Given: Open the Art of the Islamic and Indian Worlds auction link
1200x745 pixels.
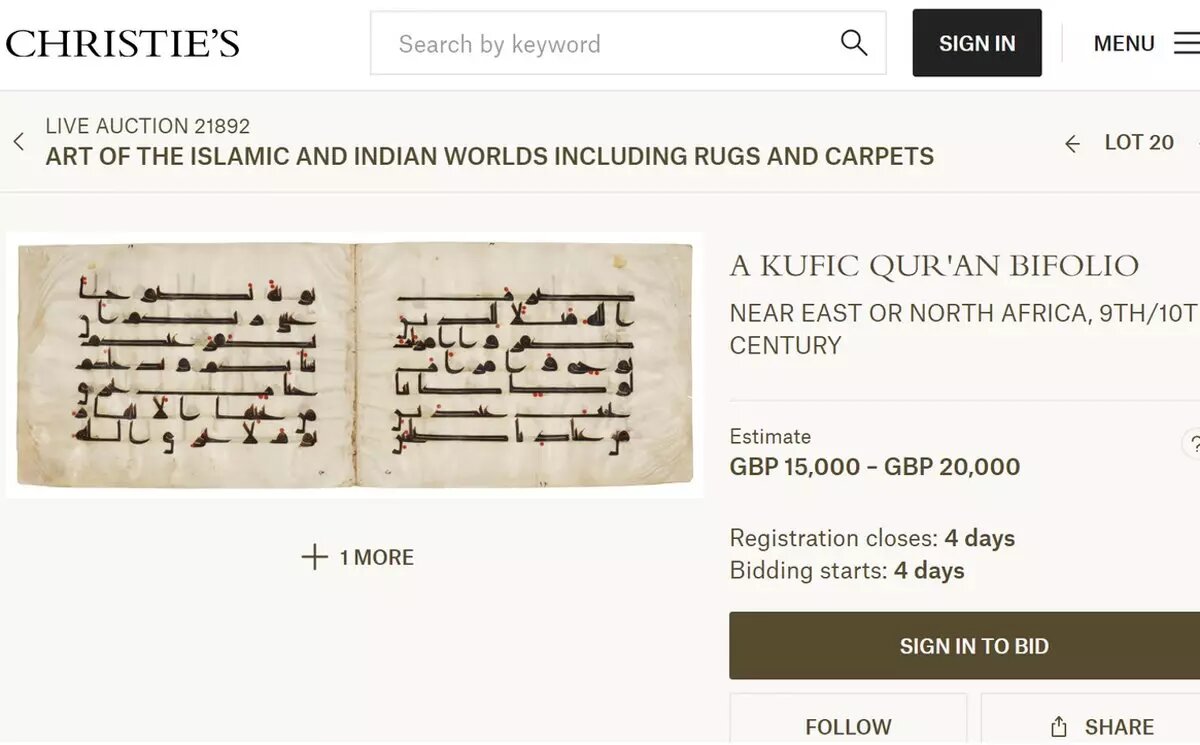Looking at the screenshot, I should tap(489, 157).
